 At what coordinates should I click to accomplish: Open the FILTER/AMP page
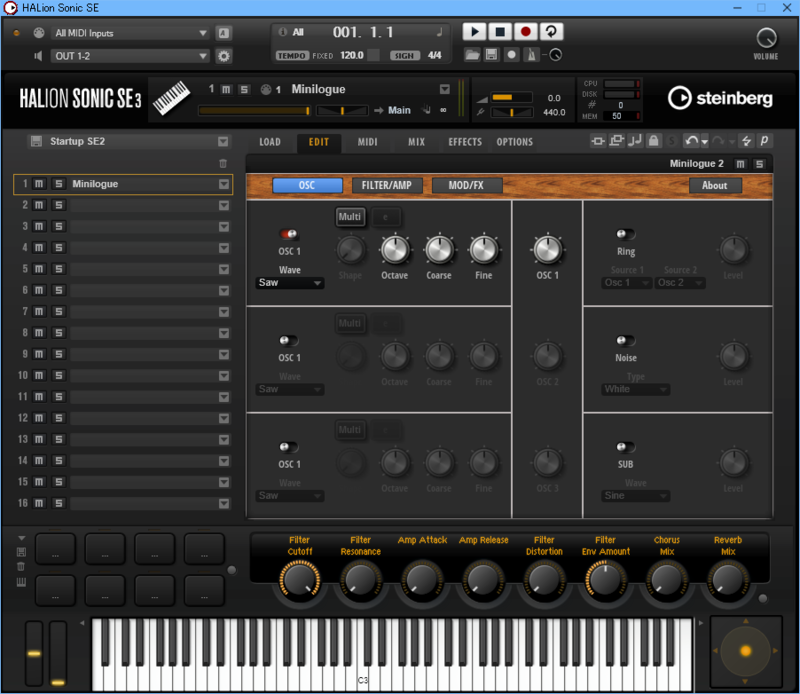pyautogui.click(x=387, y=185)
